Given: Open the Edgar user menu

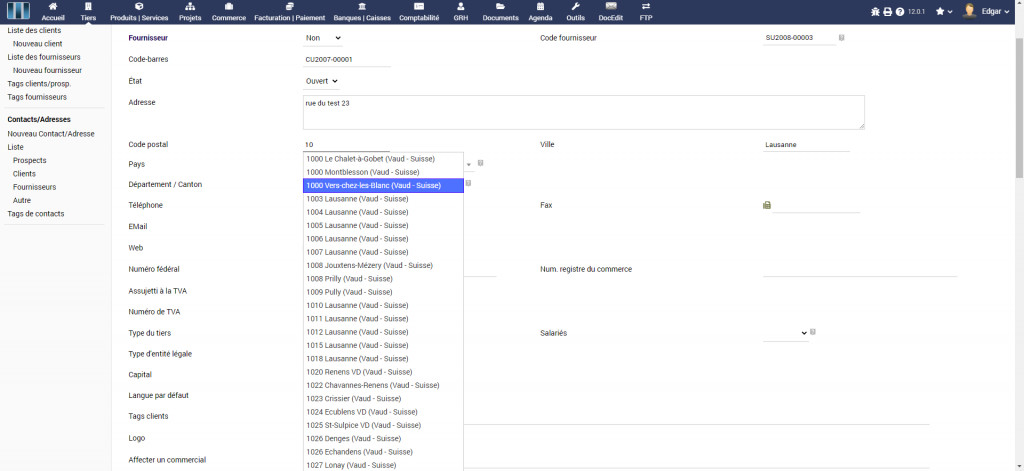Looking at the screenshot, I should click(988, 11).
